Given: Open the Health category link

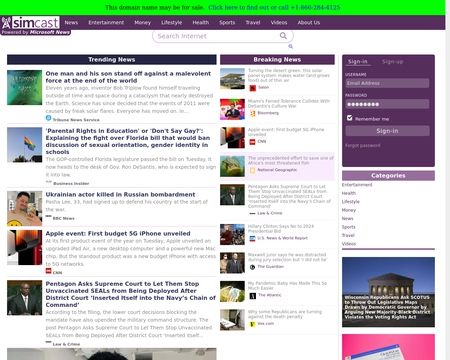Looking at the screenshot, I should tap(349, 193).
